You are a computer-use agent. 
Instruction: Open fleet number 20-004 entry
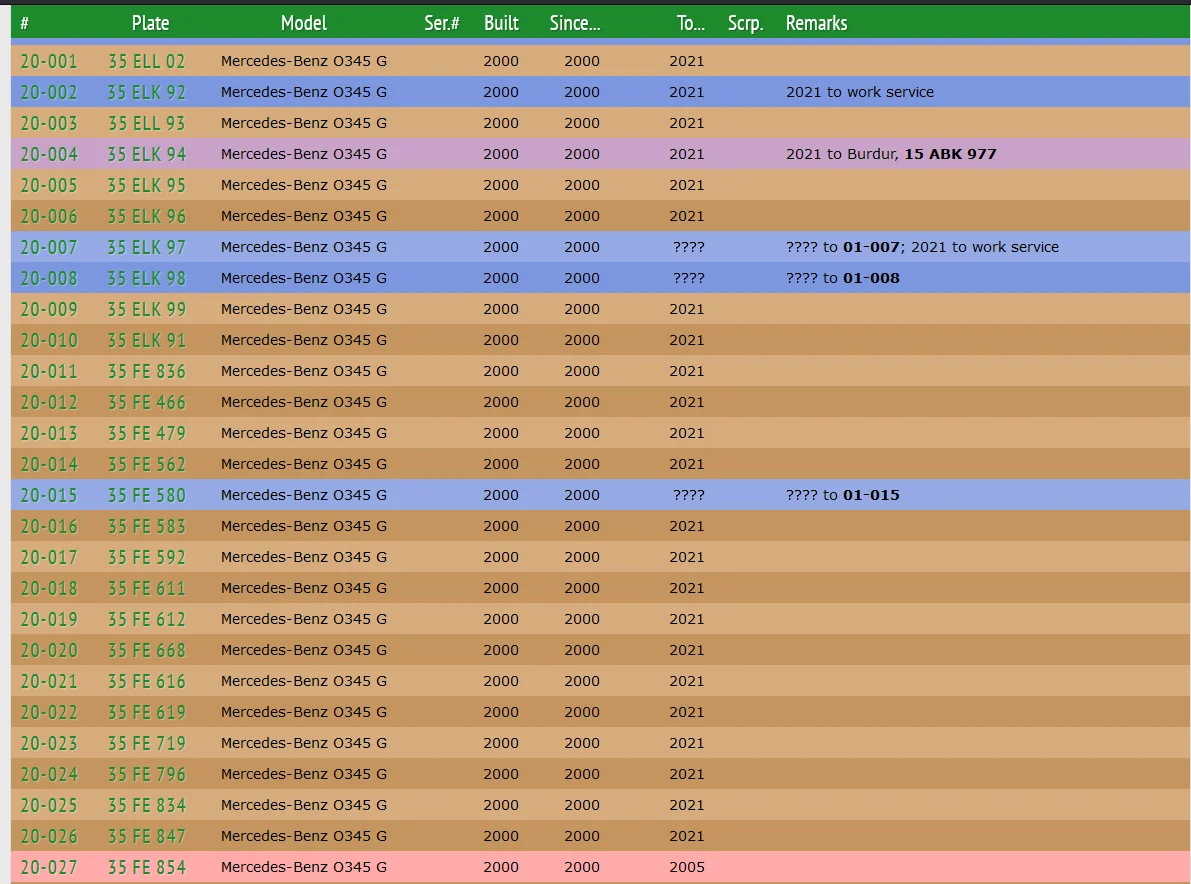coord(48,154)
